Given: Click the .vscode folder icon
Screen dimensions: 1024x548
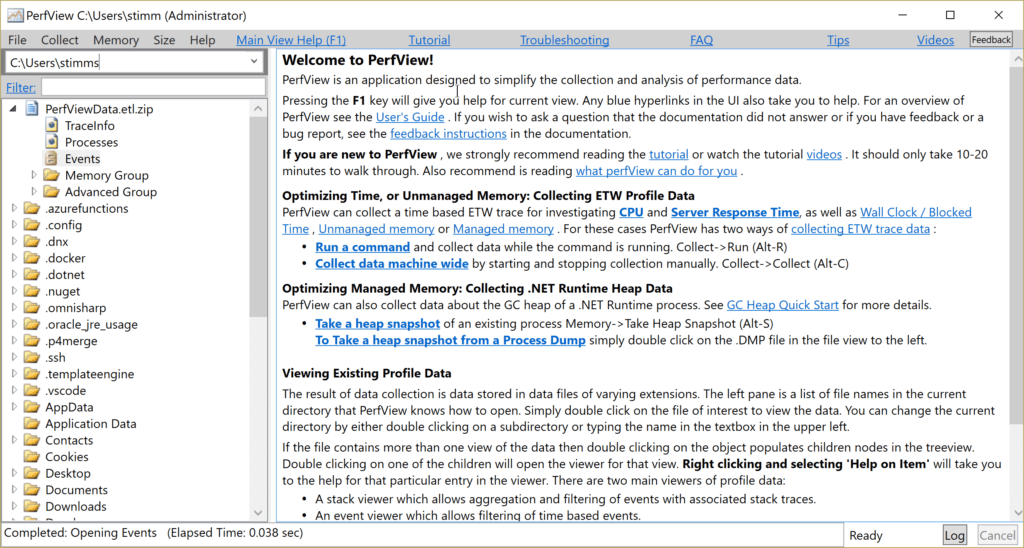Looking at the screenshot, I should pos(32,391).
